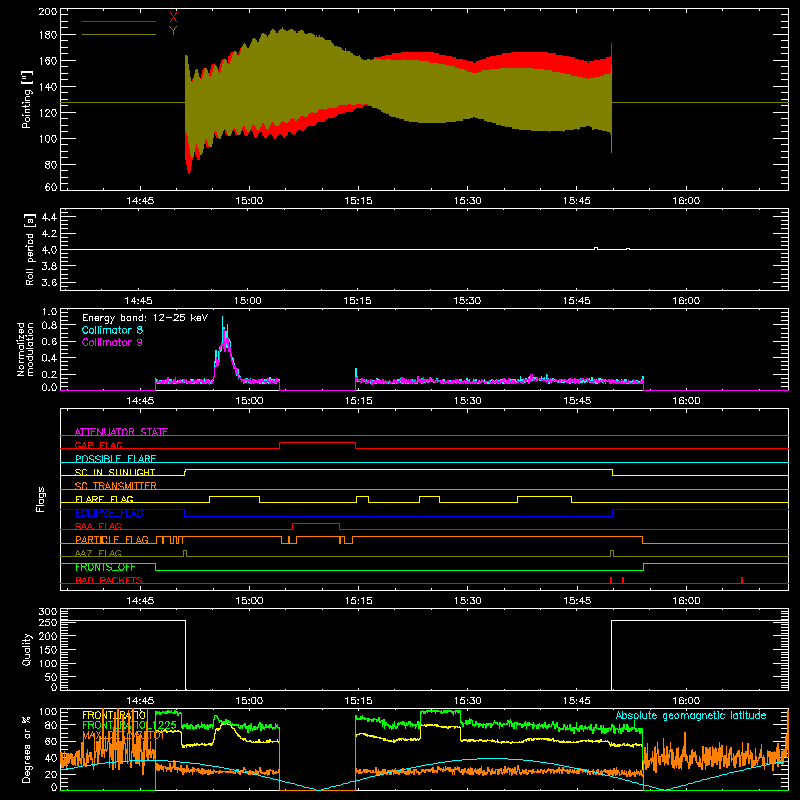800x800 pixels.
Task: Click the 16:00 time label below Quality plot
Action: 686,701
